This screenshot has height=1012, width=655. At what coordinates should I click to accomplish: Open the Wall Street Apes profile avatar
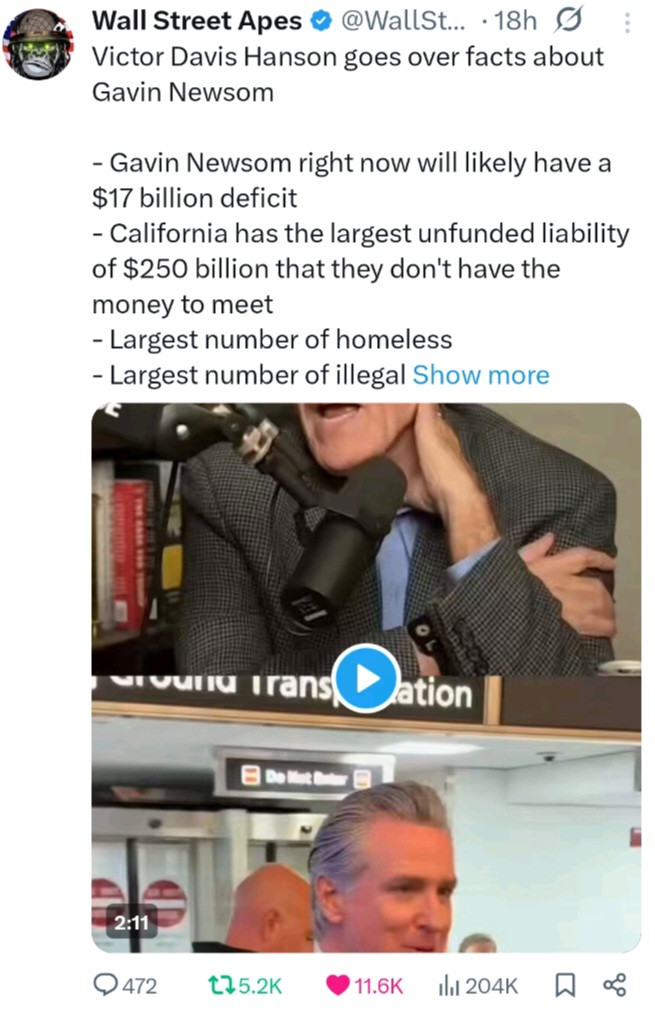[38, 44]
